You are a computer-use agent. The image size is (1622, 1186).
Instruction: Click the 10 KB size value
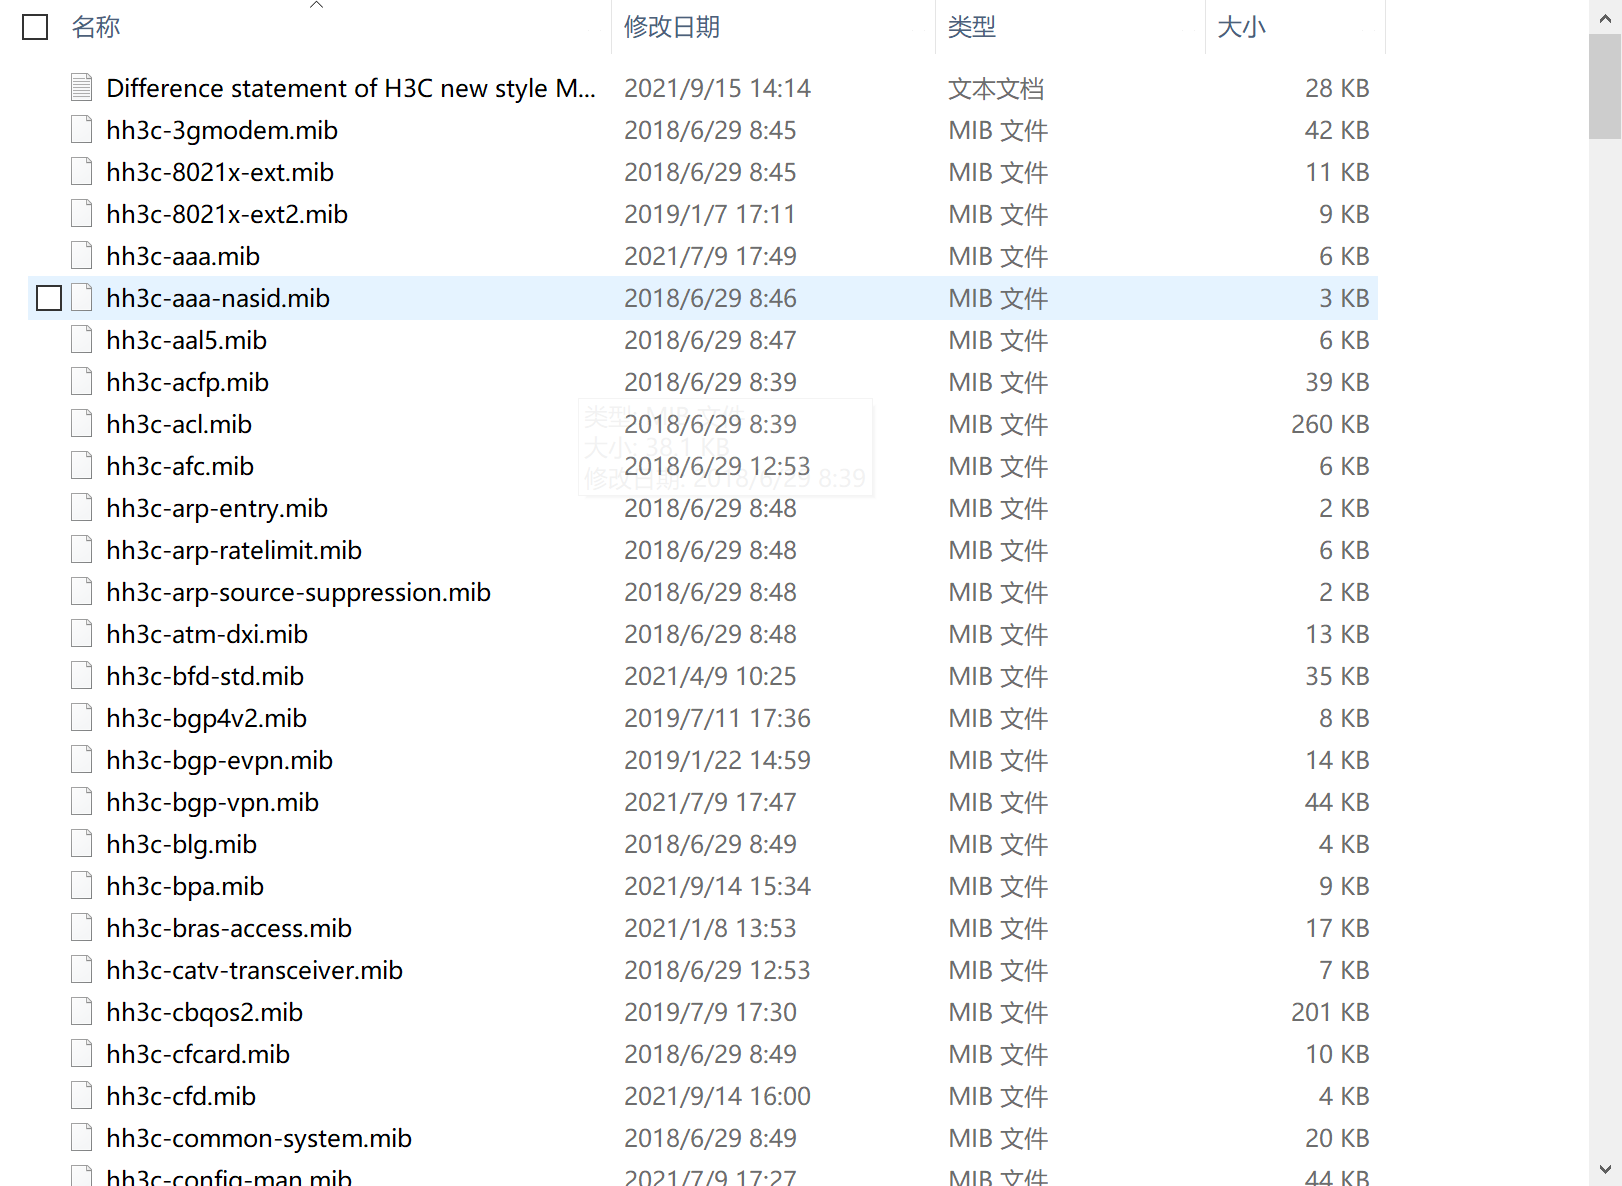1337,1054
